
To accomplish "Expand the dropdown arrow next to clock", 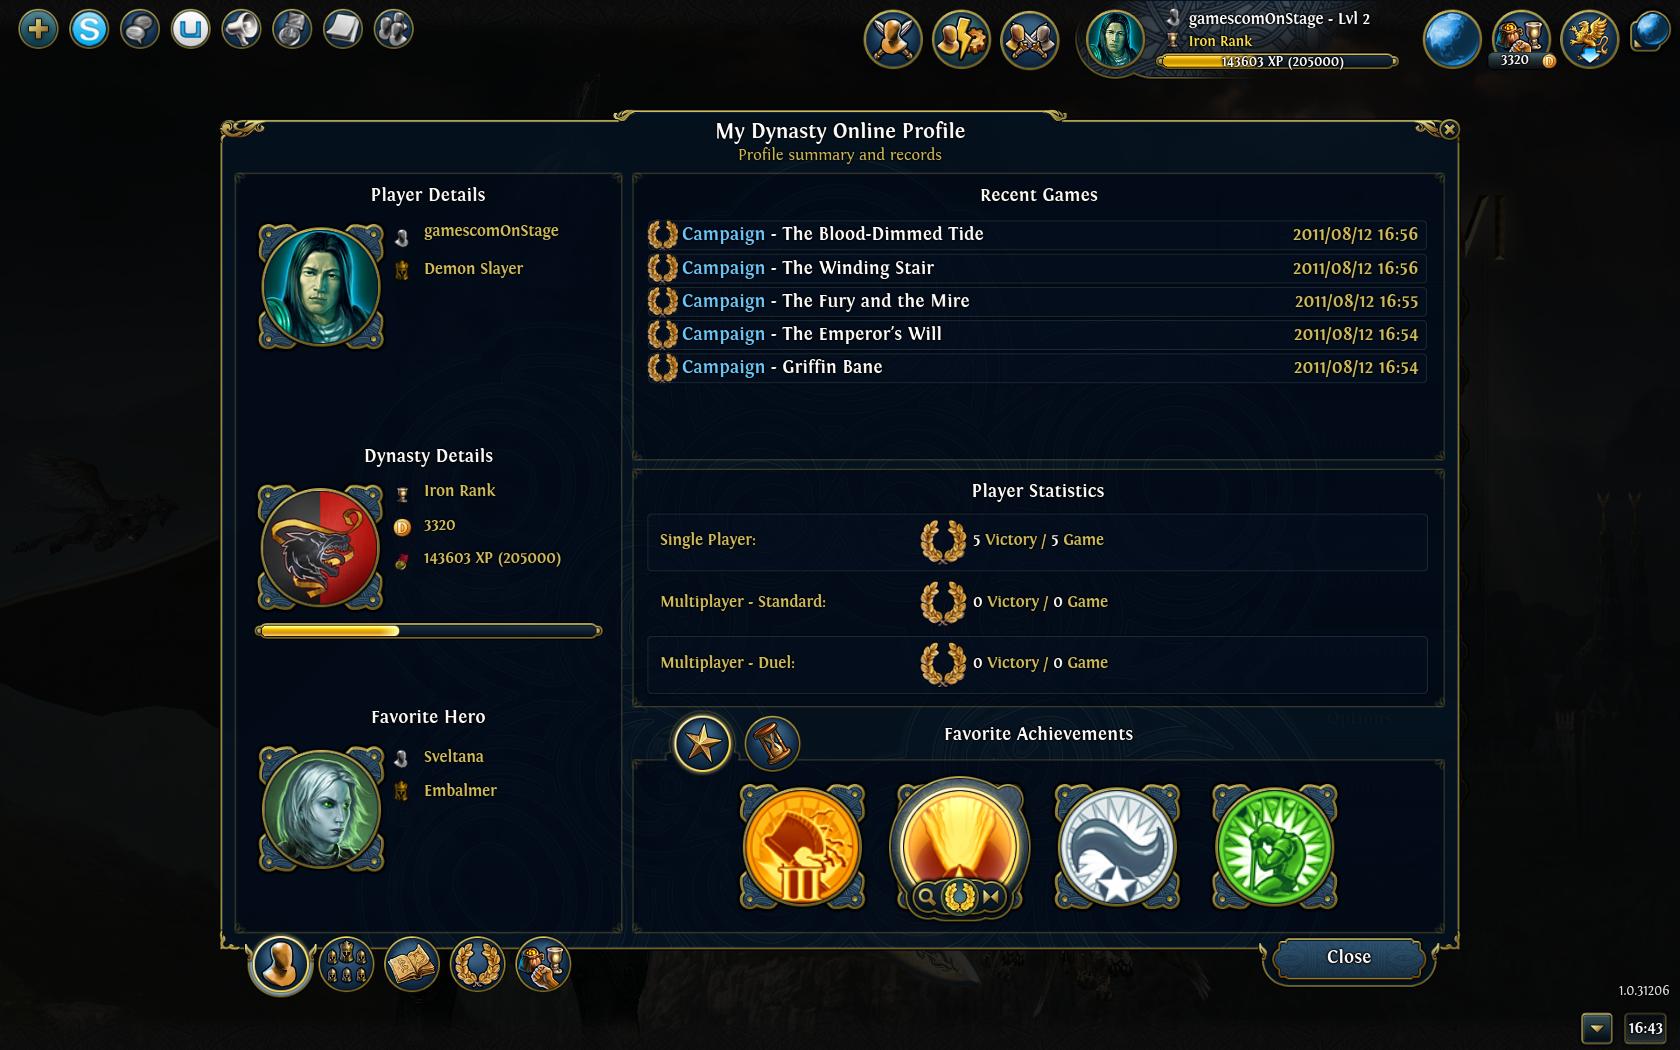I will point(1597,1028).
